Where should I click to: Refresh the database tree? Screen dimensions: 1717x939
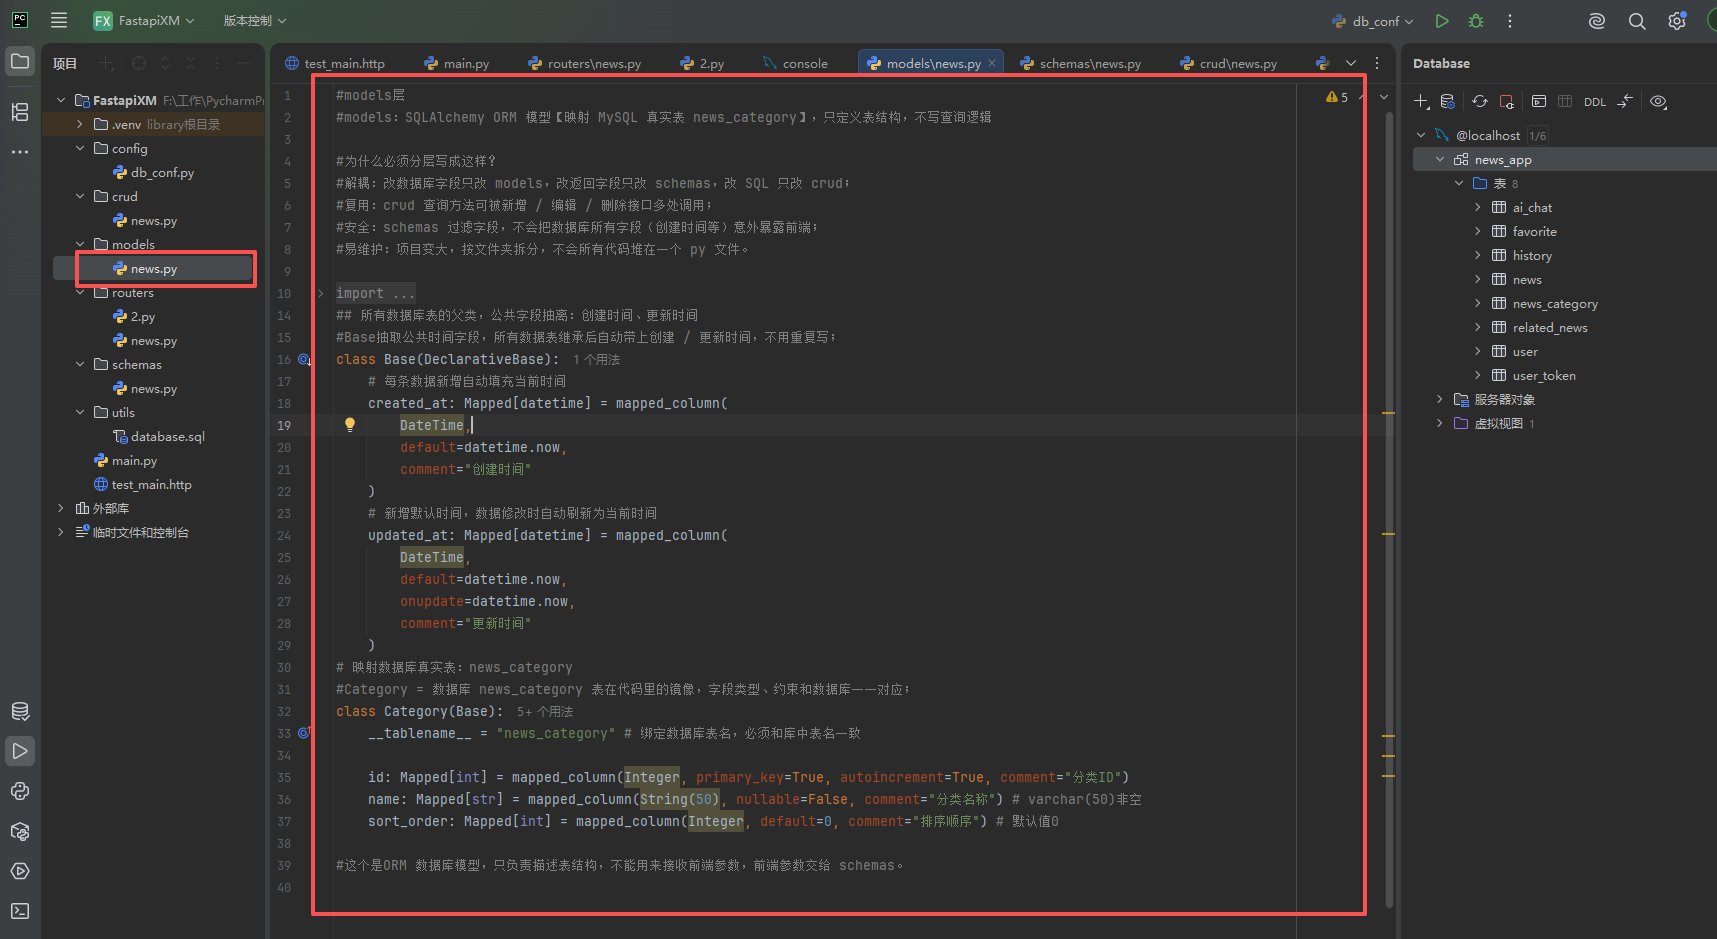click(x=1480, y=101)
